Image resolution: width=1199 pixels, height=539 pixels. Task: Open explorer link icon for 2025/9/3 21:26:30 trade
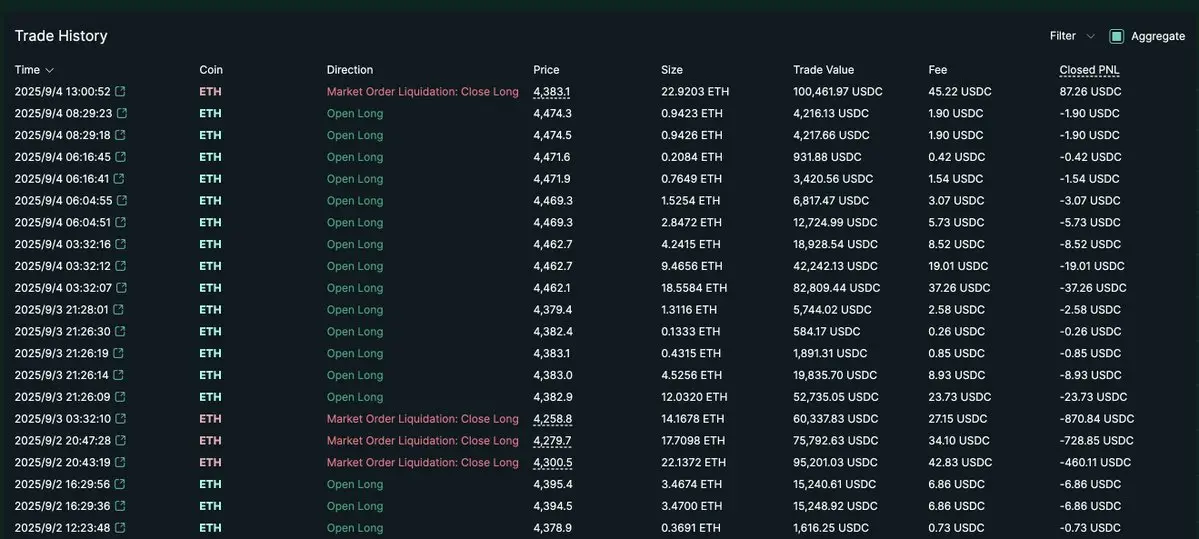(x=119, y=332)
